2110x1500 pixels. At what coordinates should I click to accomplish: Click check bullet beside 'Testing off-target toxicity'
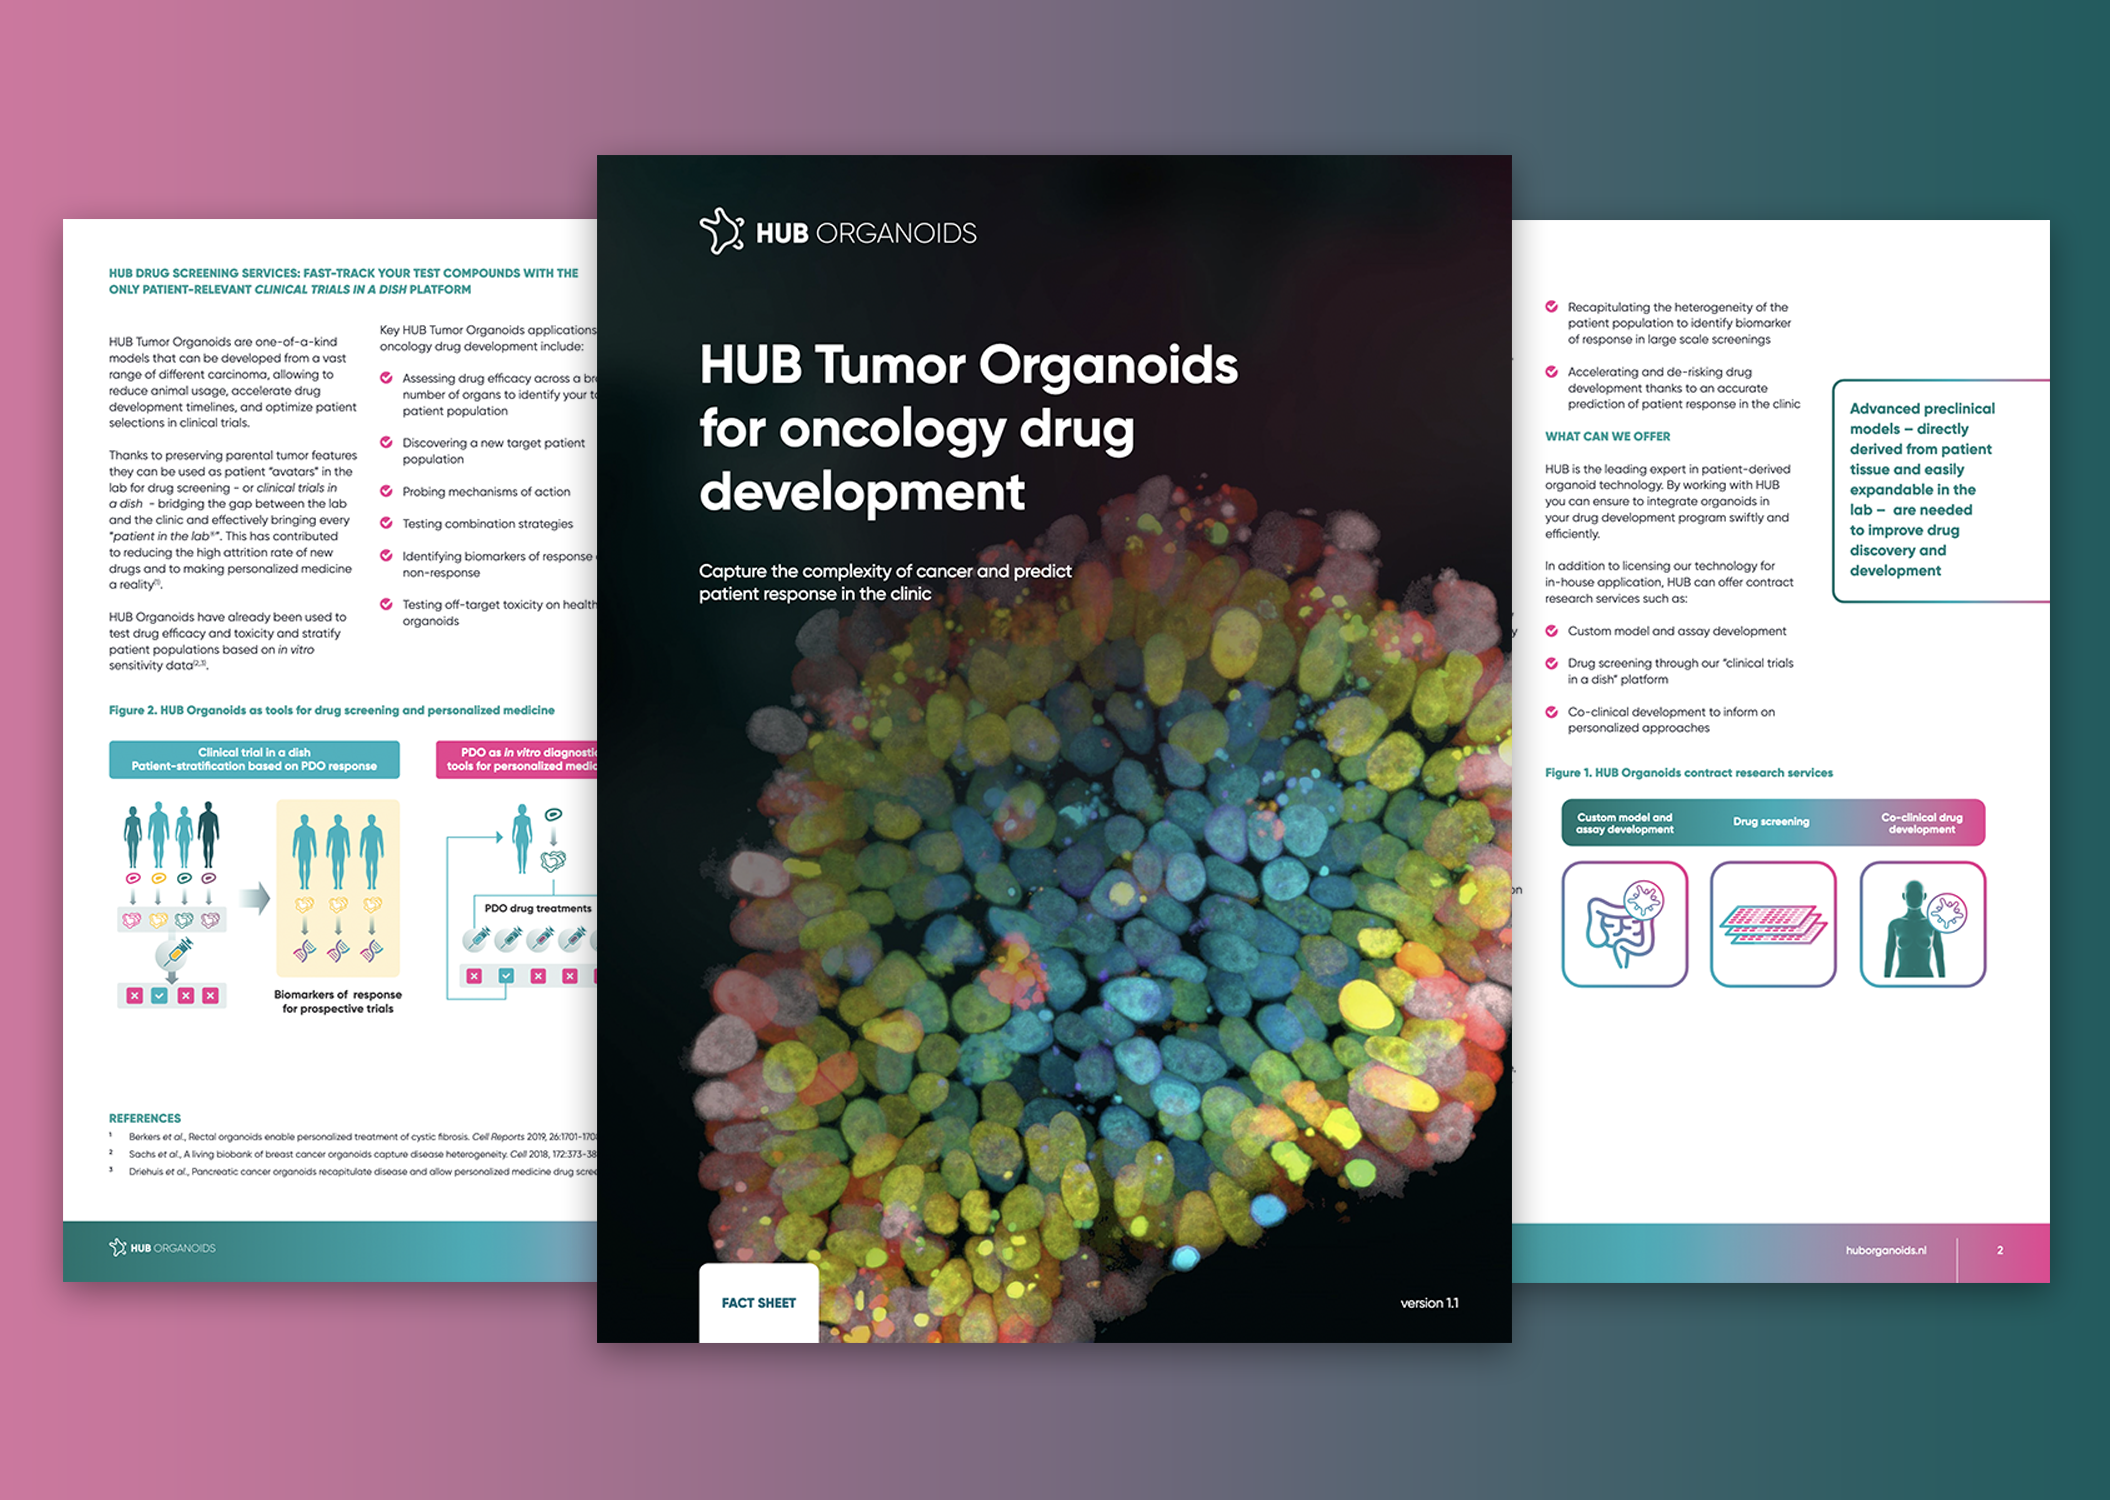tap(386, 604)
